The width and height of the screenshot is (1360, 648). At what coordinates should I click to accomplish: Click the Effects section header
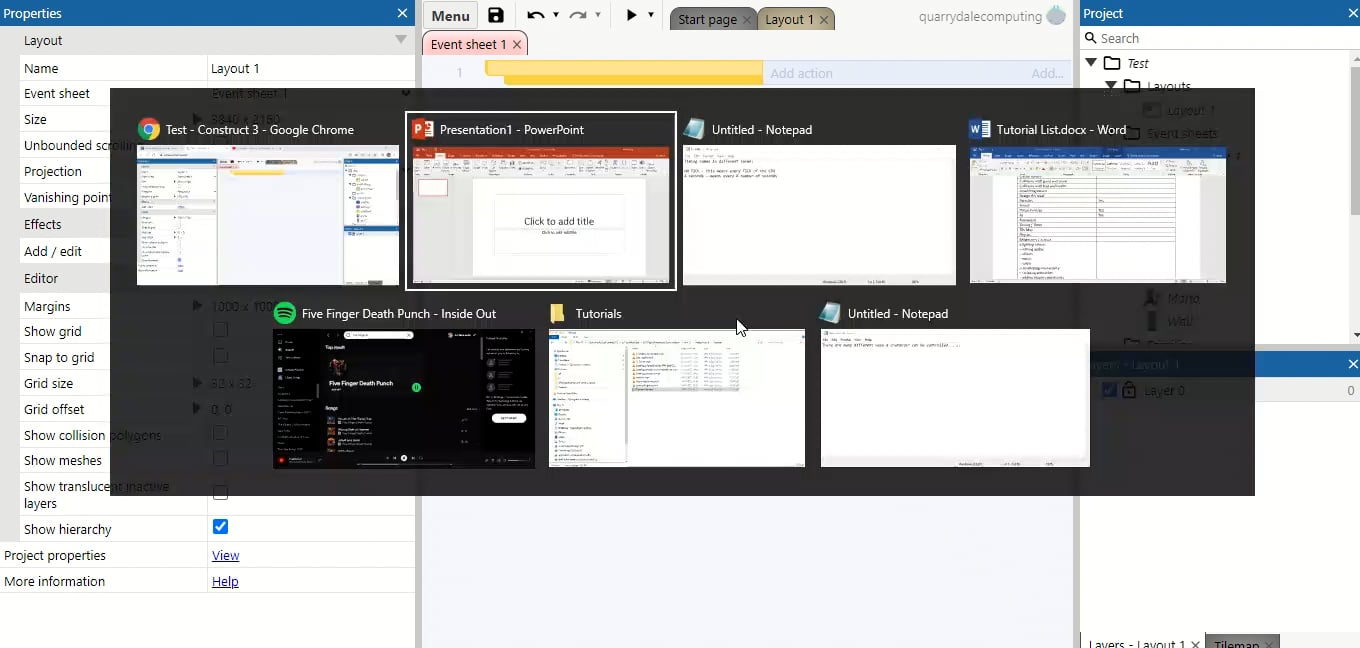pyautogui.click(x=207, y=224)
